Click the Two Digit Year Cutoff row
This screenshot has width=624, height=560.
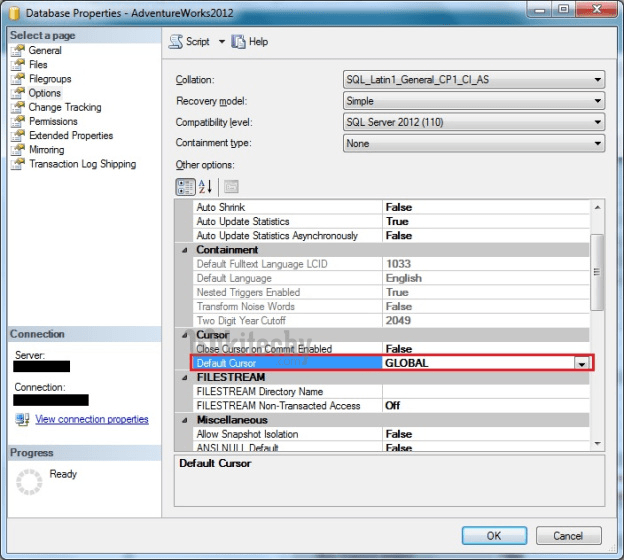pos(392,321)
